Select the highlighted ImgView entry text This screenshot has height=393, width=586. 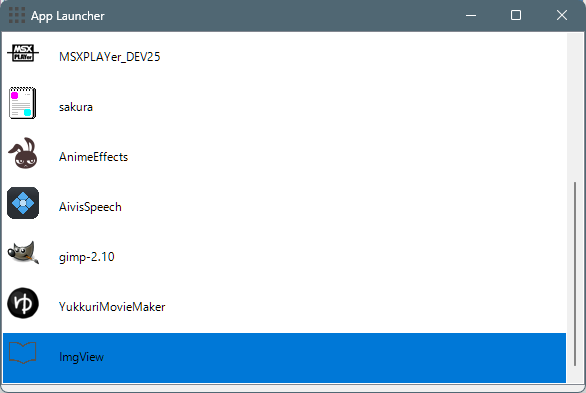pos(81,357)
